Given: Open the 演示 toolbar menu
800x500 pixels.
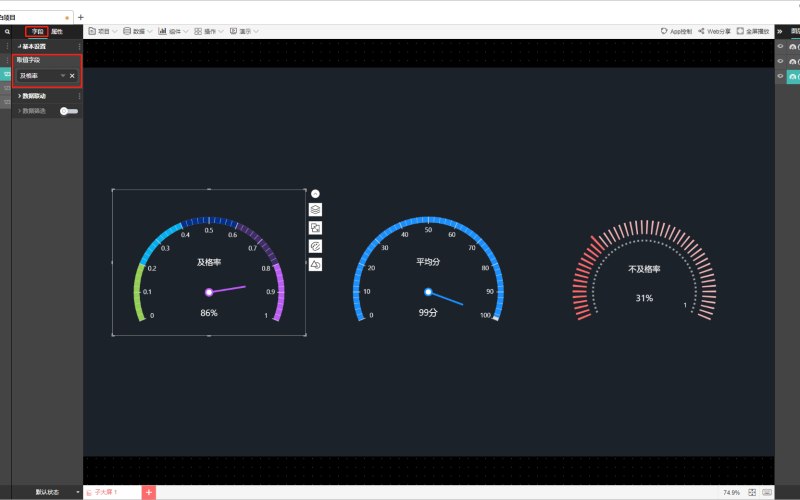Looking at the screenshot, I should click(244, 31).
